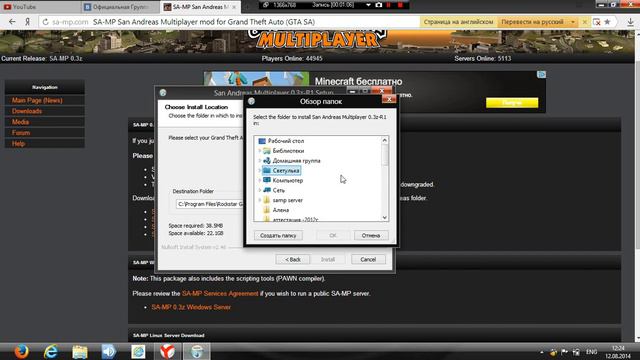Click the AdChoices icon on the Minecraft ad
Viewport: 640px width, 360px height.
[541, 74]
